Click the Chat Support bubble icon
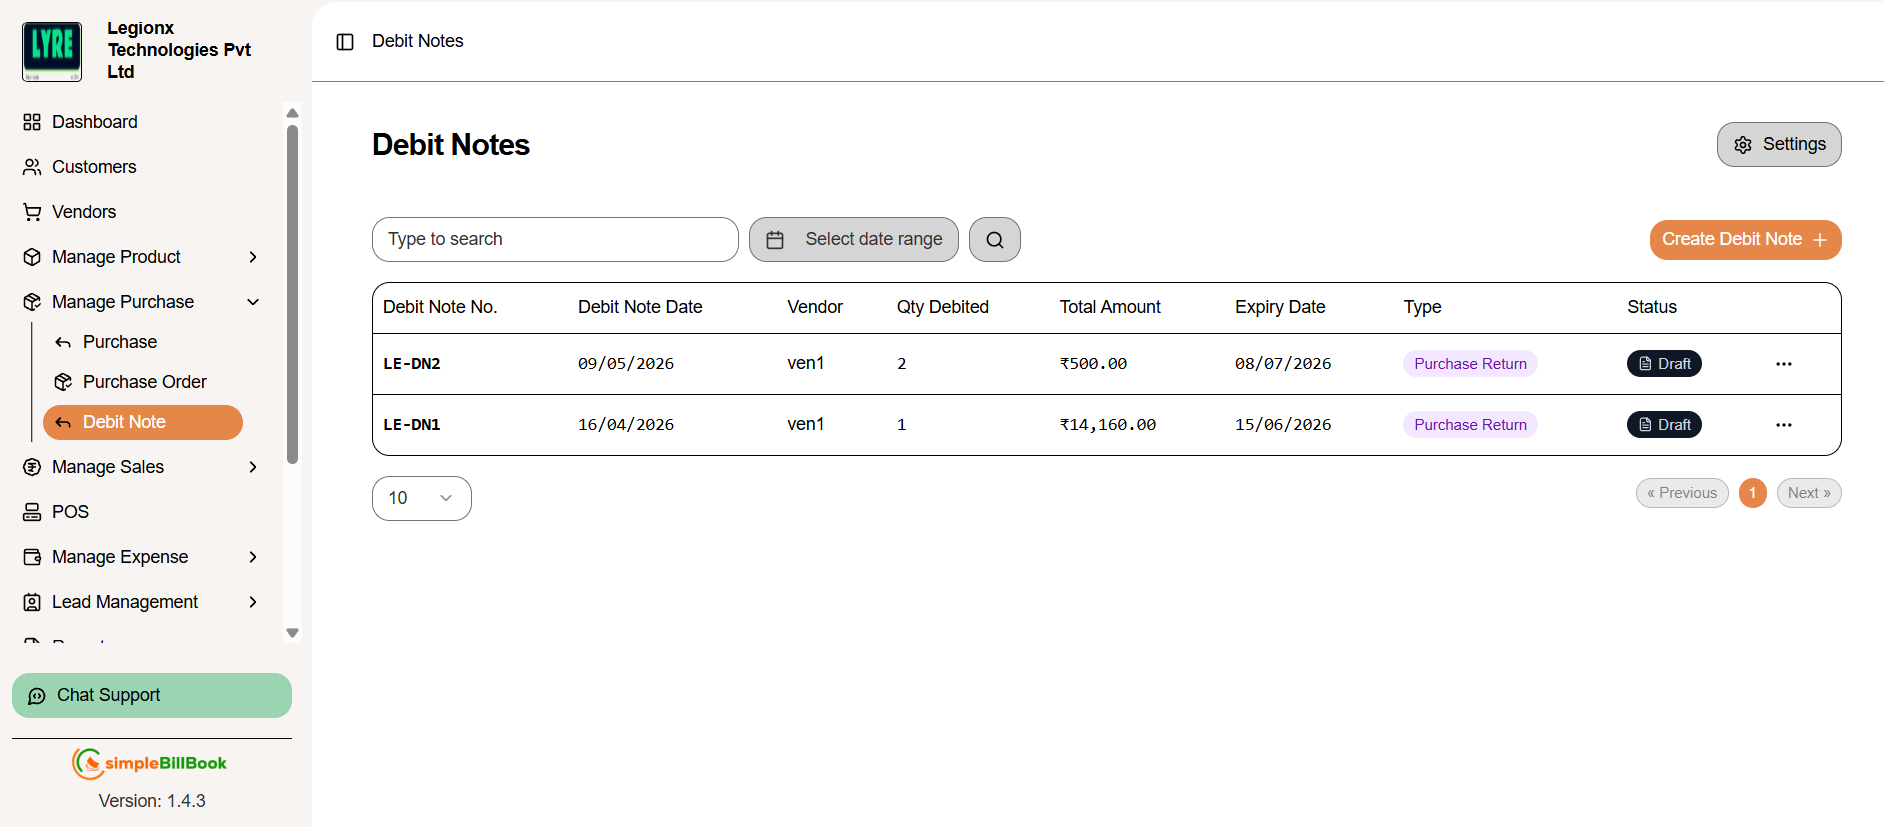Screen dimensions: 1884x827 [x=37, y=696]
